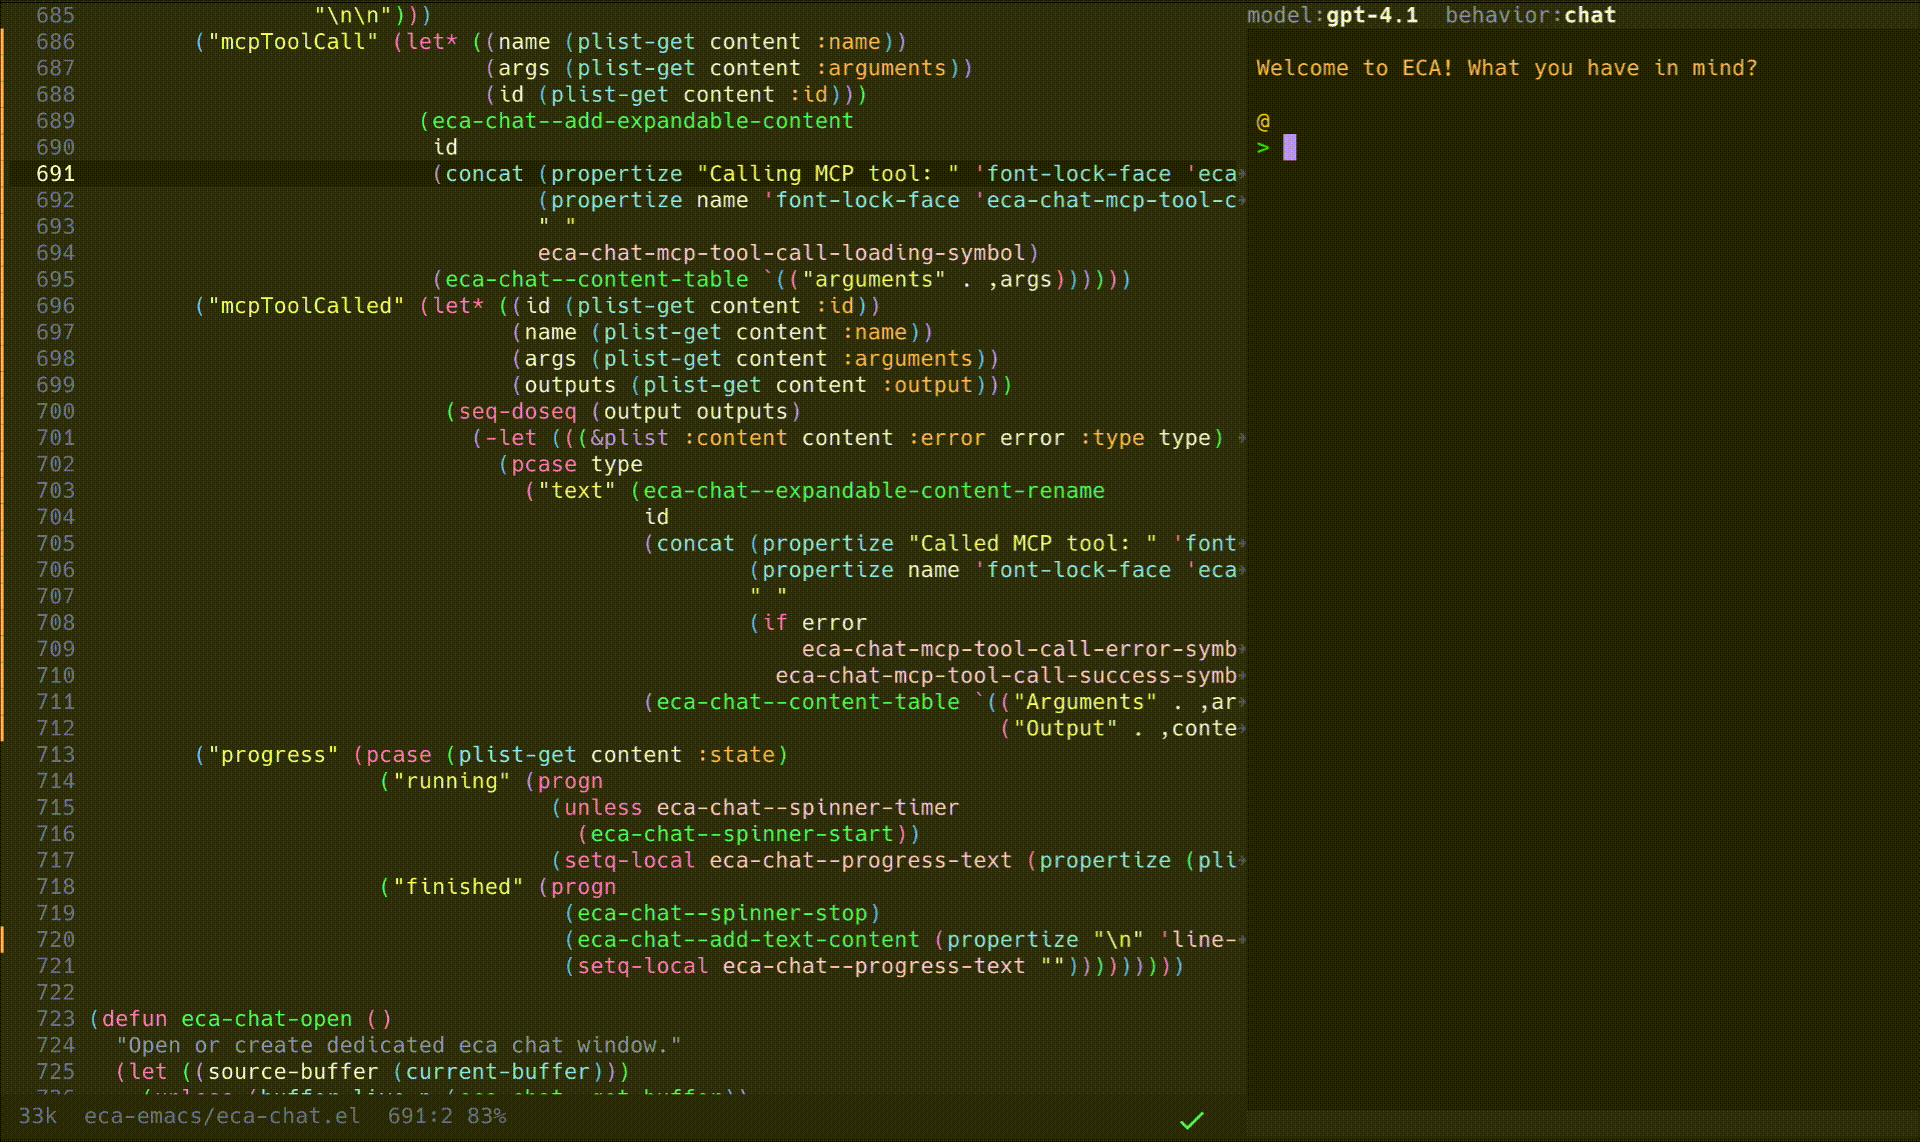Click eca-chat--spinner-stop on line 719
Screen dimensions: 1920x1142
pyautogui.click(x=722, y=913)
